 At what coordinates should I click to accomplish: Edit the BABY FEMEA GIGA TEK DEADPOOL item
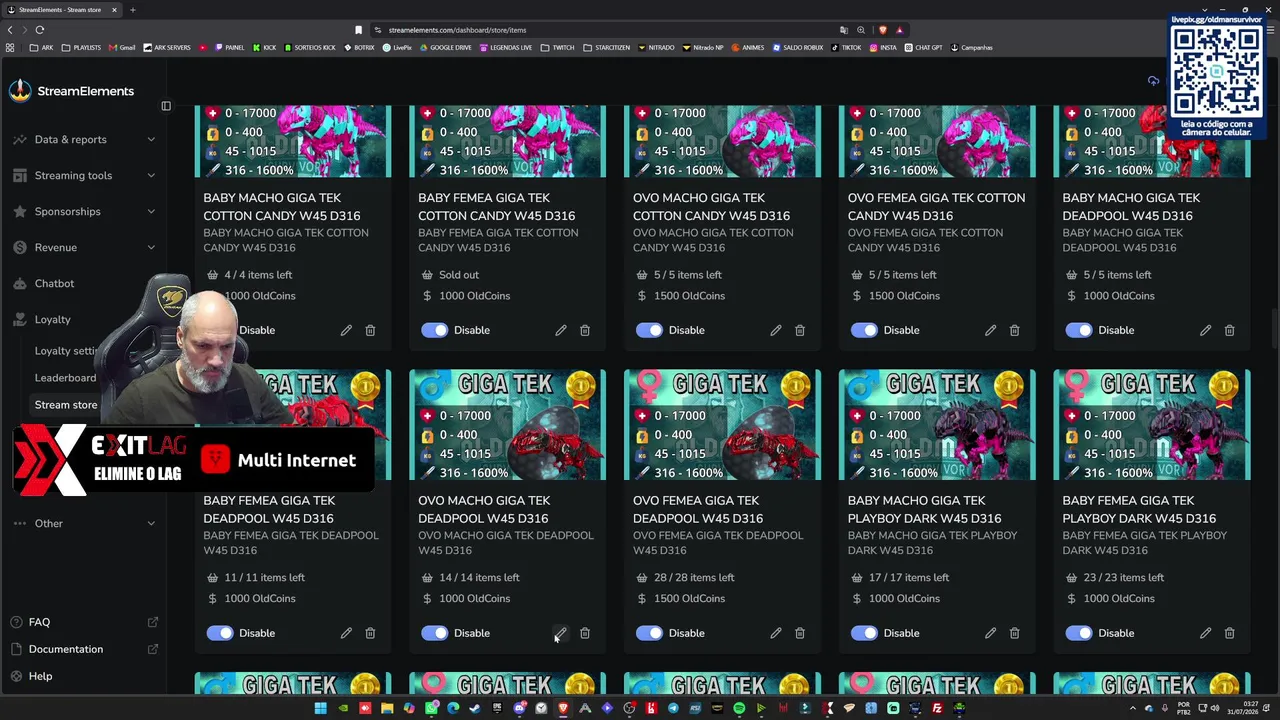[x=346, y=633]
